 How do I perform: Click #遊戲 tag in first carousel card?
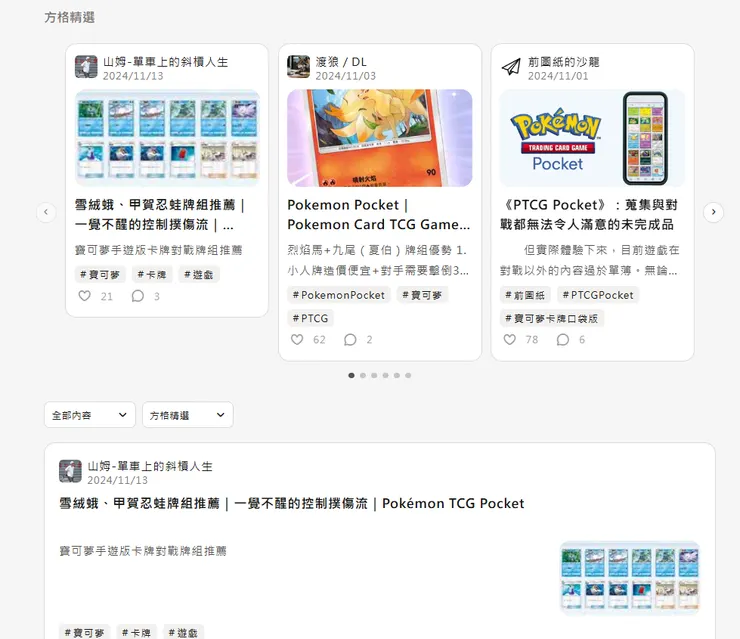[199, 274]
